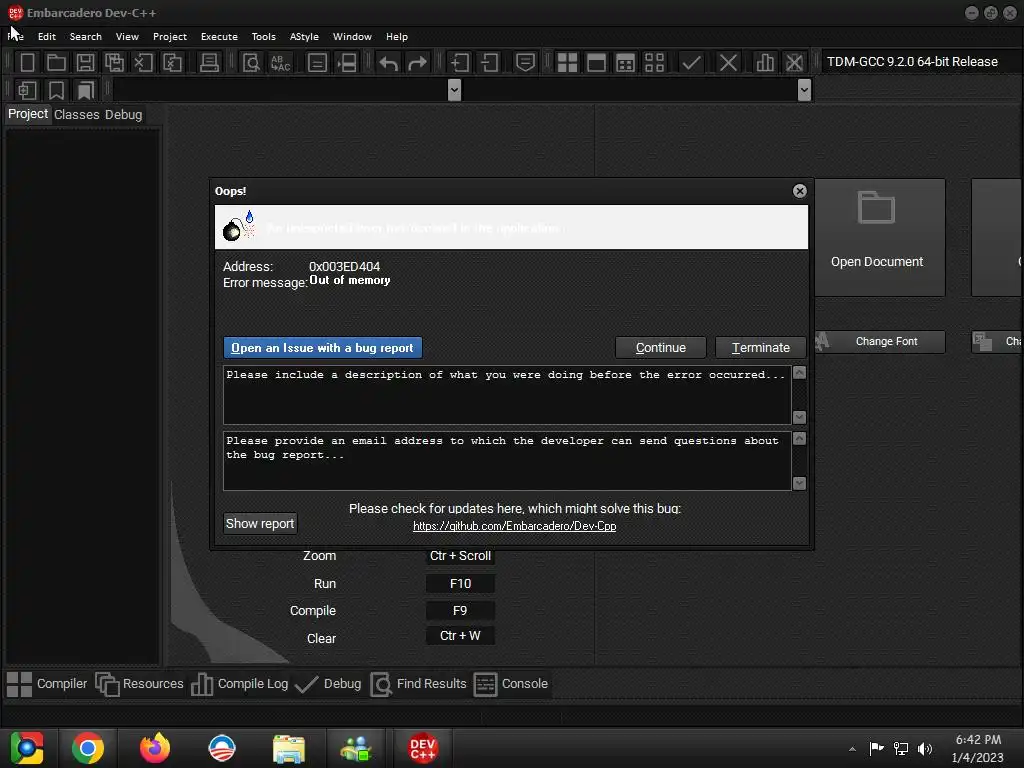Open the Help menu

tap(396, 37)
